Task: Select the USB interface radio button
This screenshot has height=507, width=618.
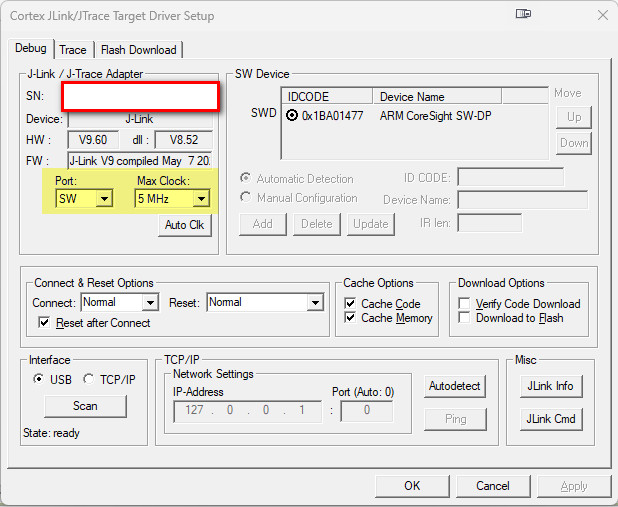Action: pos(38,379)
